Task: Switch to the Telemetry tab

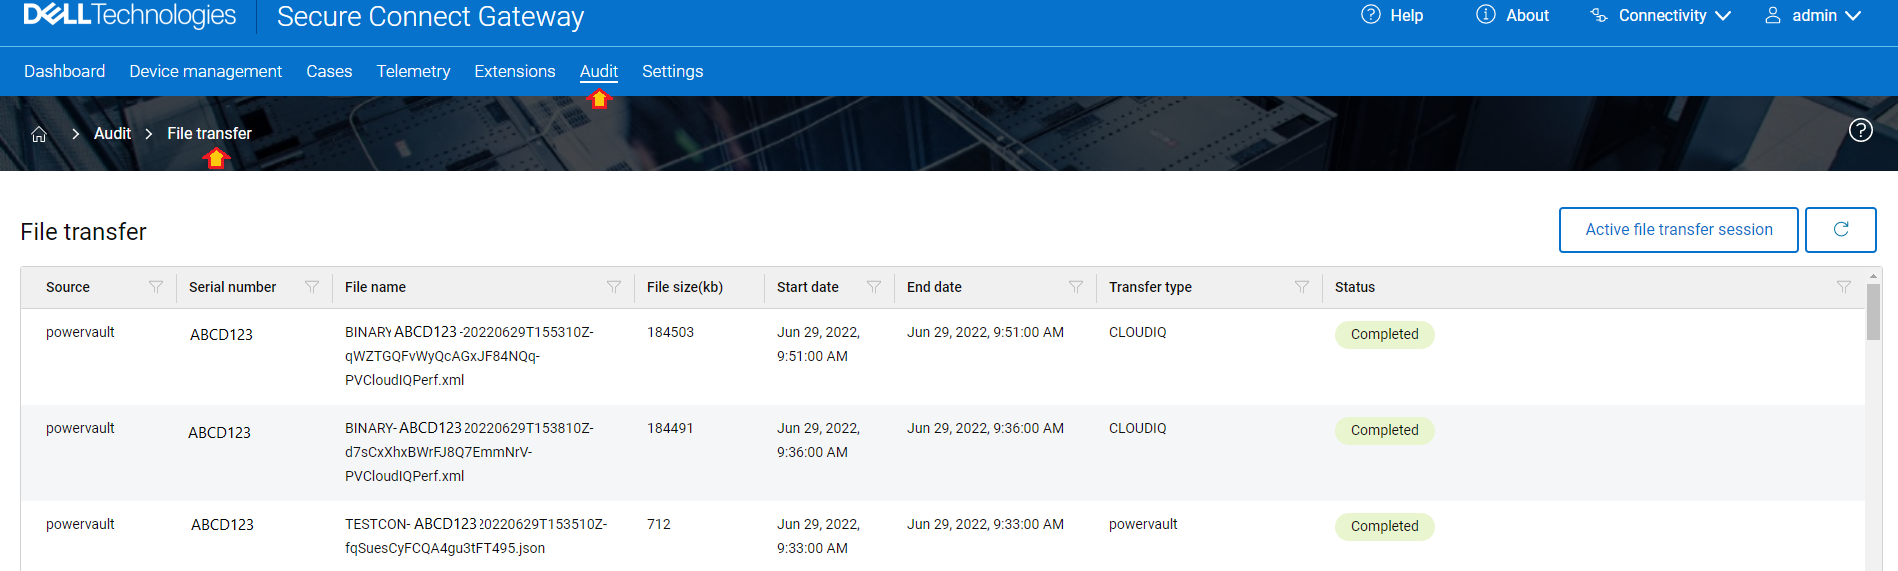Action: tap(413, 71)
